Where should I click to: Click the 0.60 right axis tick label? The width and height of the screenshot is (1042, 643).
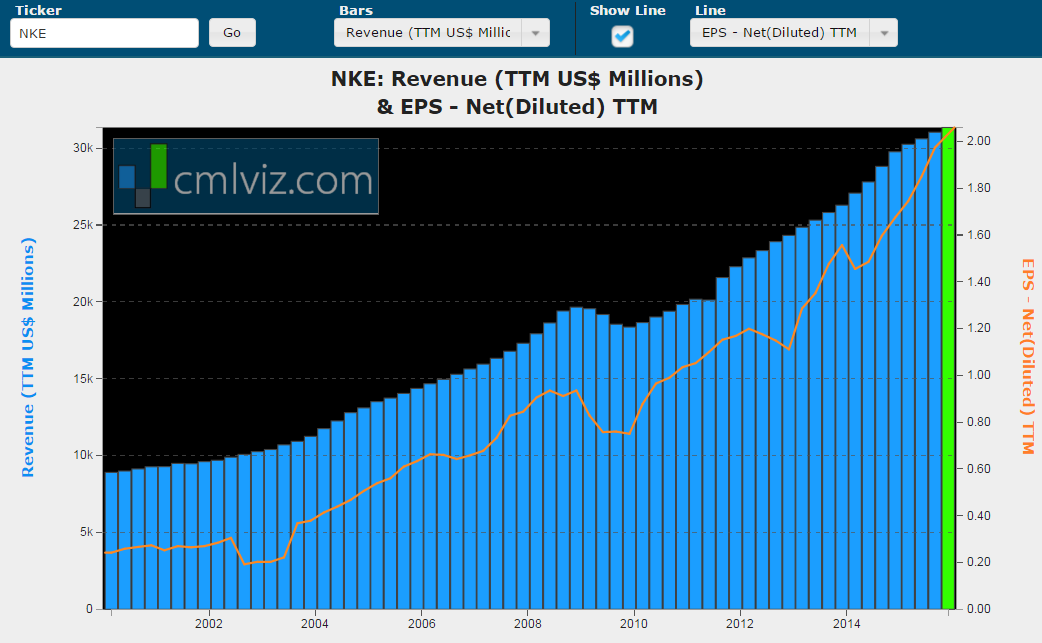(978, 469)
